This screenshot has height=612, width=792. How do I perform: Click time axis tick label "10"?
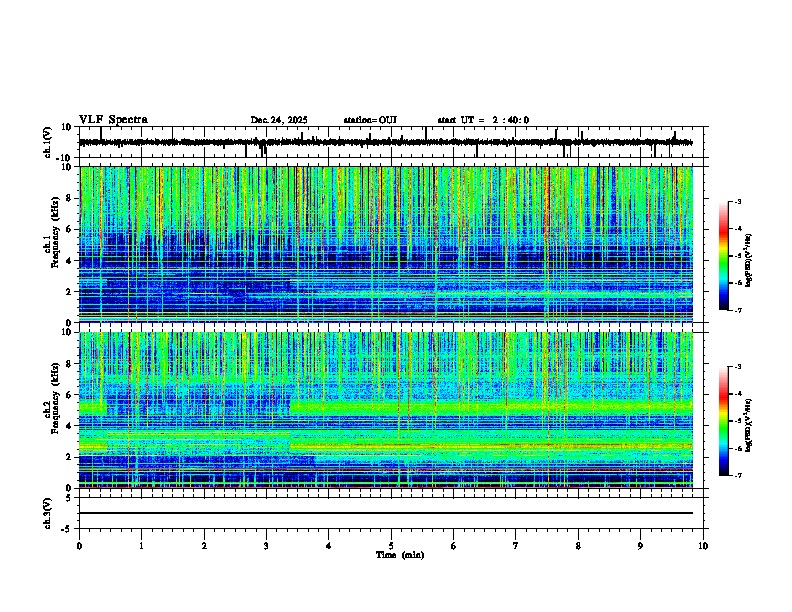[703, 546]
